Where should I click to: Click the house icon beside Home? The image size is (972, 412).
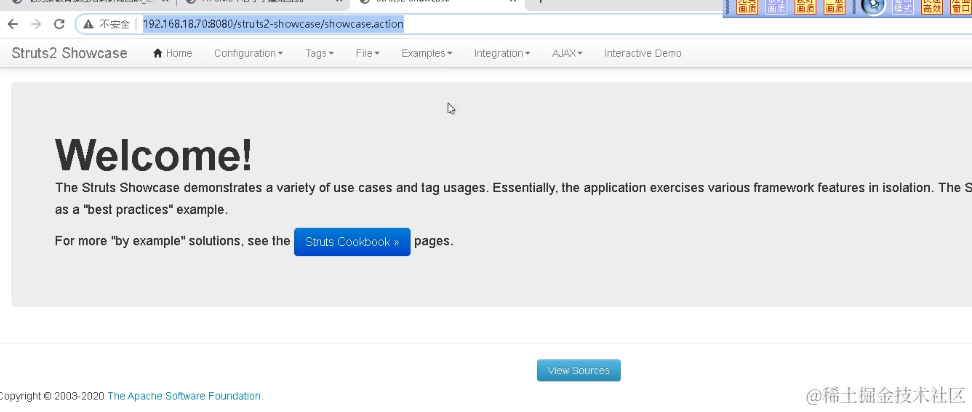157,53
